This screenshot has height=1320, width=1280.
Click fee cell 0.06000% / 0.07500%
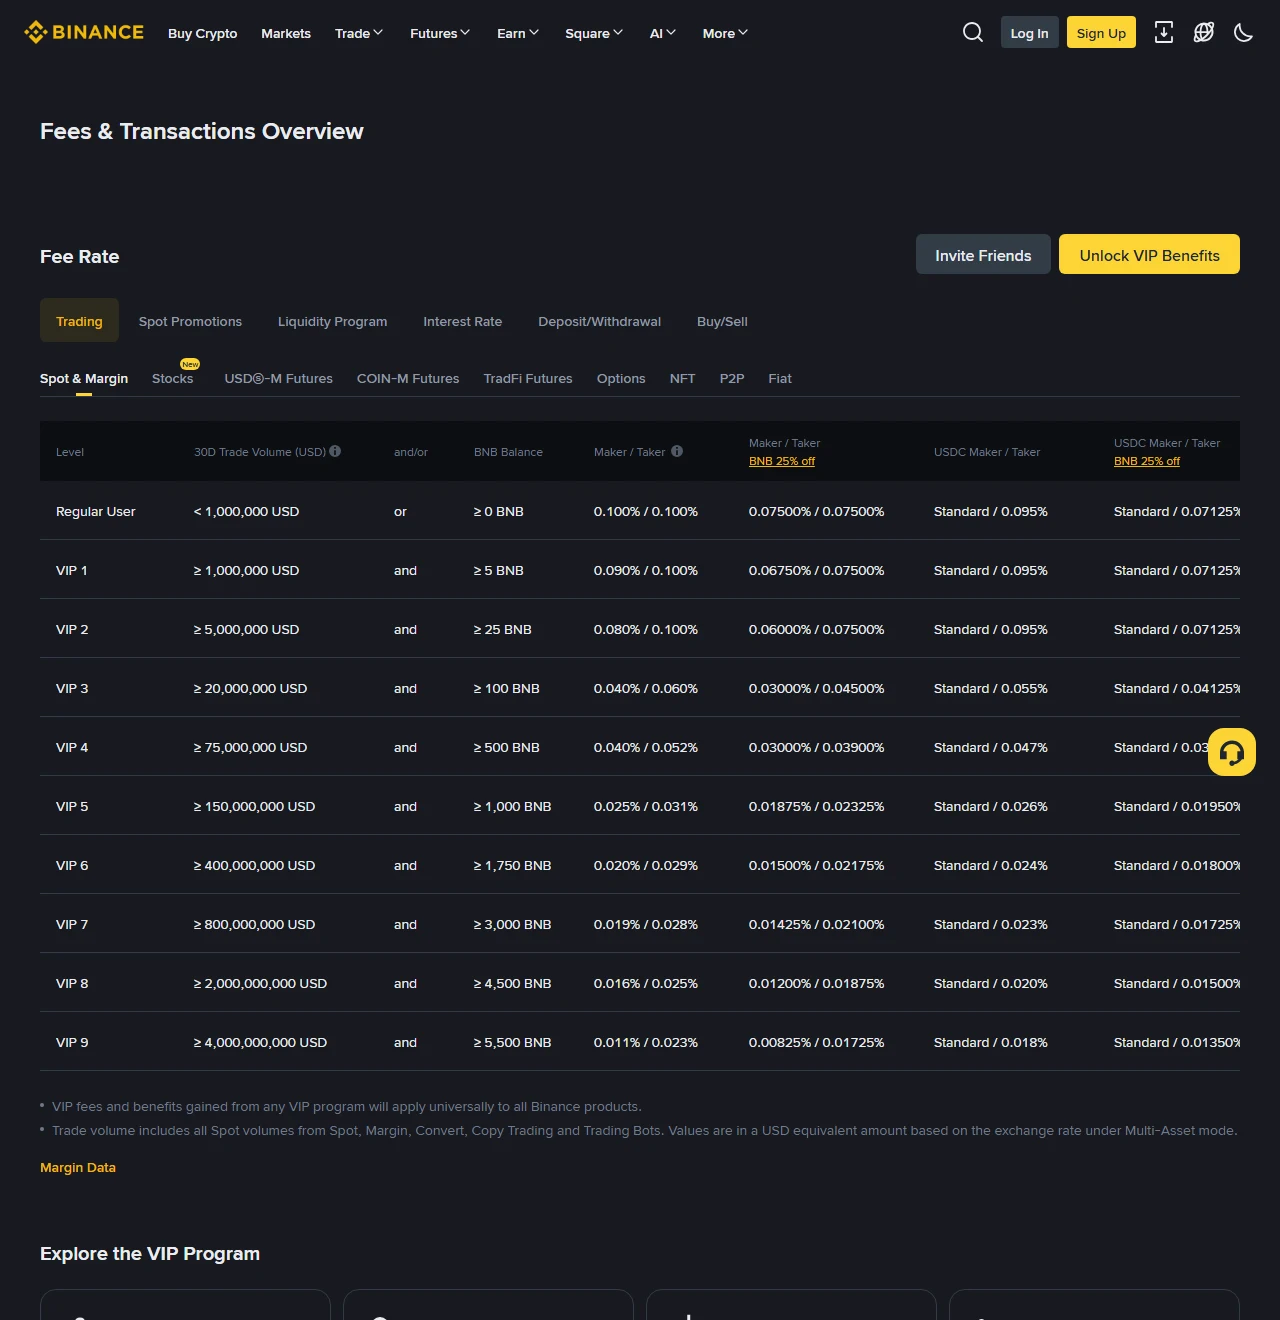[816, 629]
